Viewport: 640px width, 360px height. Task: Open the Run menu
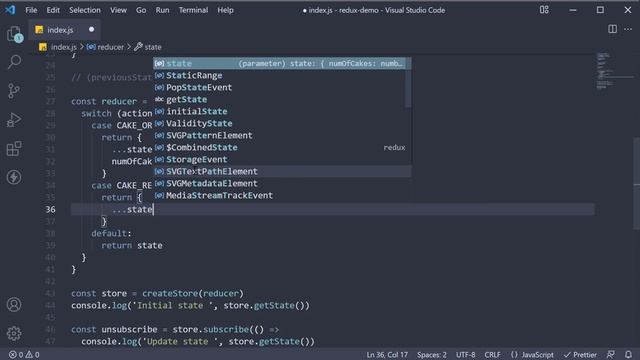(x=162, y=10)
